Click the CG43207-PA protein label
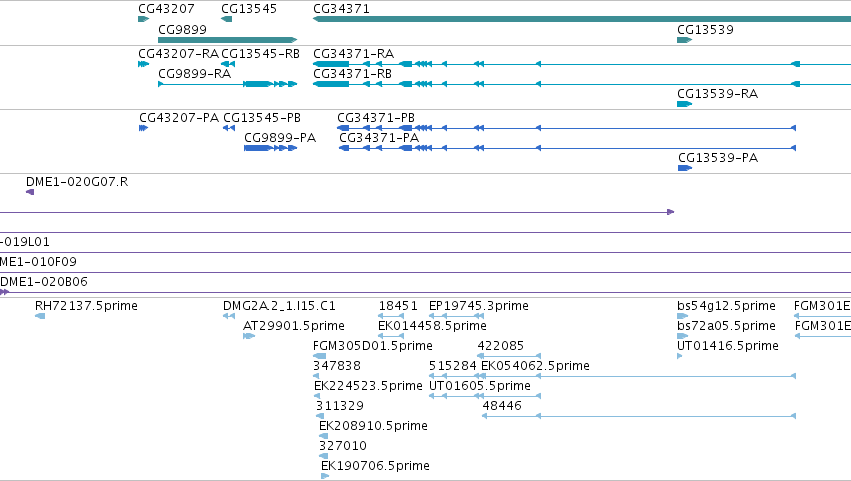The width and height of the screenshot is (851, 481). click(179, 118)
